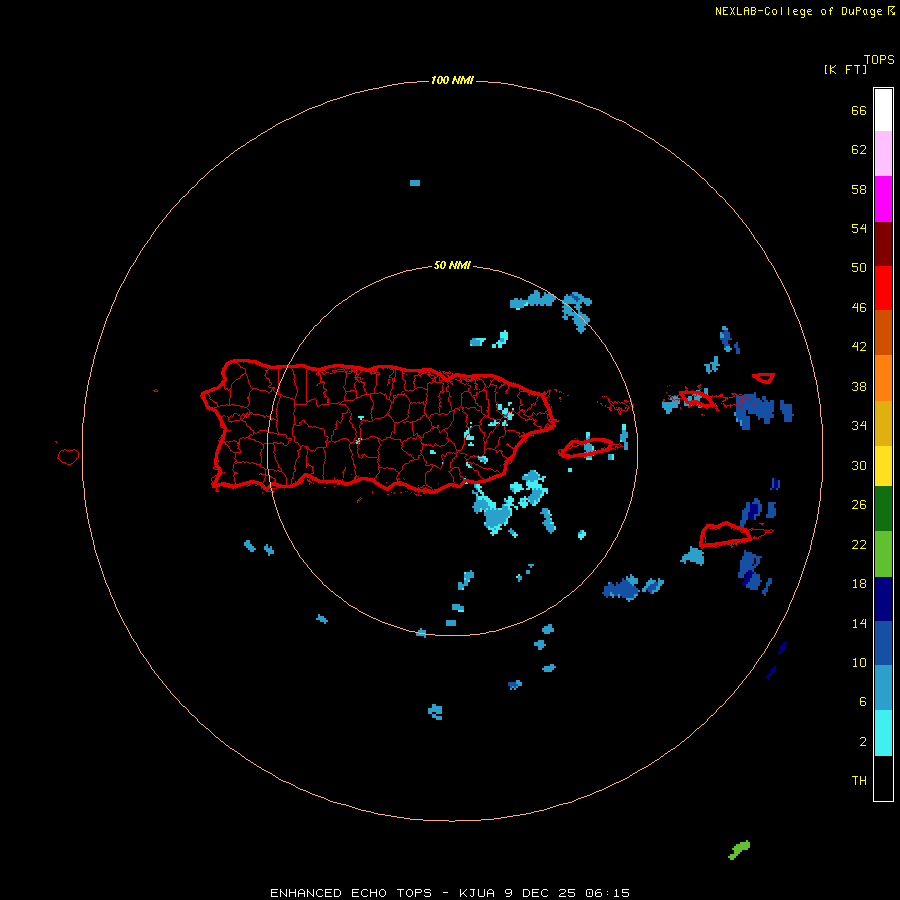This screenshot has height=900, width=900.
Task: Click the 100 NMI range ring label
Action: point(452,80)
